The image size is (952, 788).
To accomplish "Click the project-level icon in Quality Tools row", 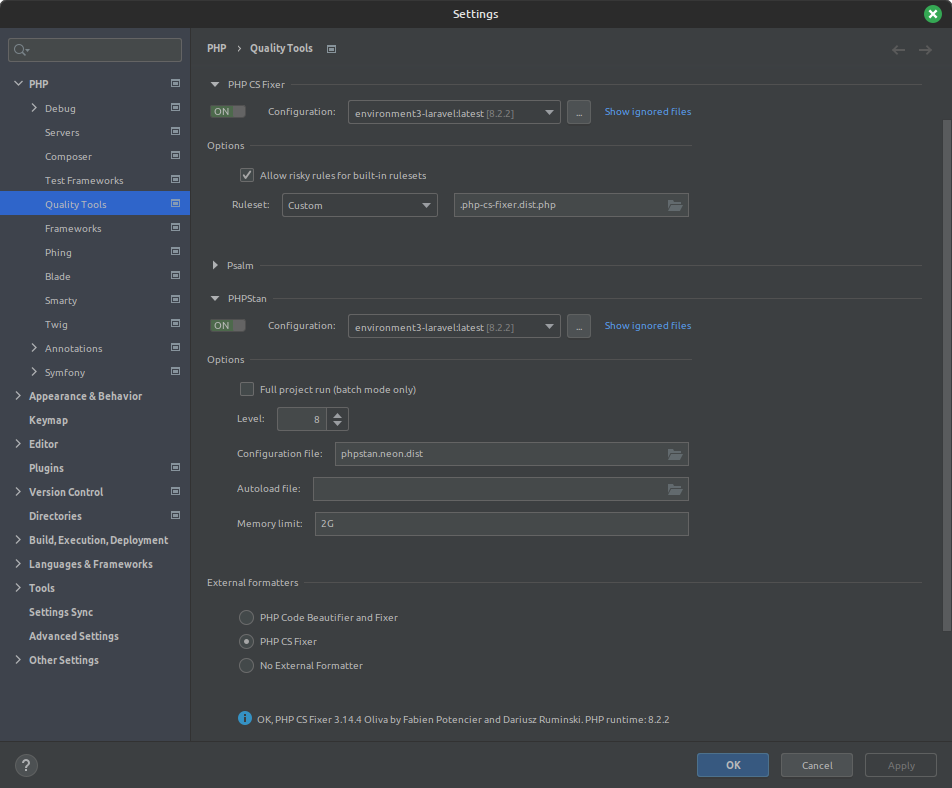I will (175, 203).
